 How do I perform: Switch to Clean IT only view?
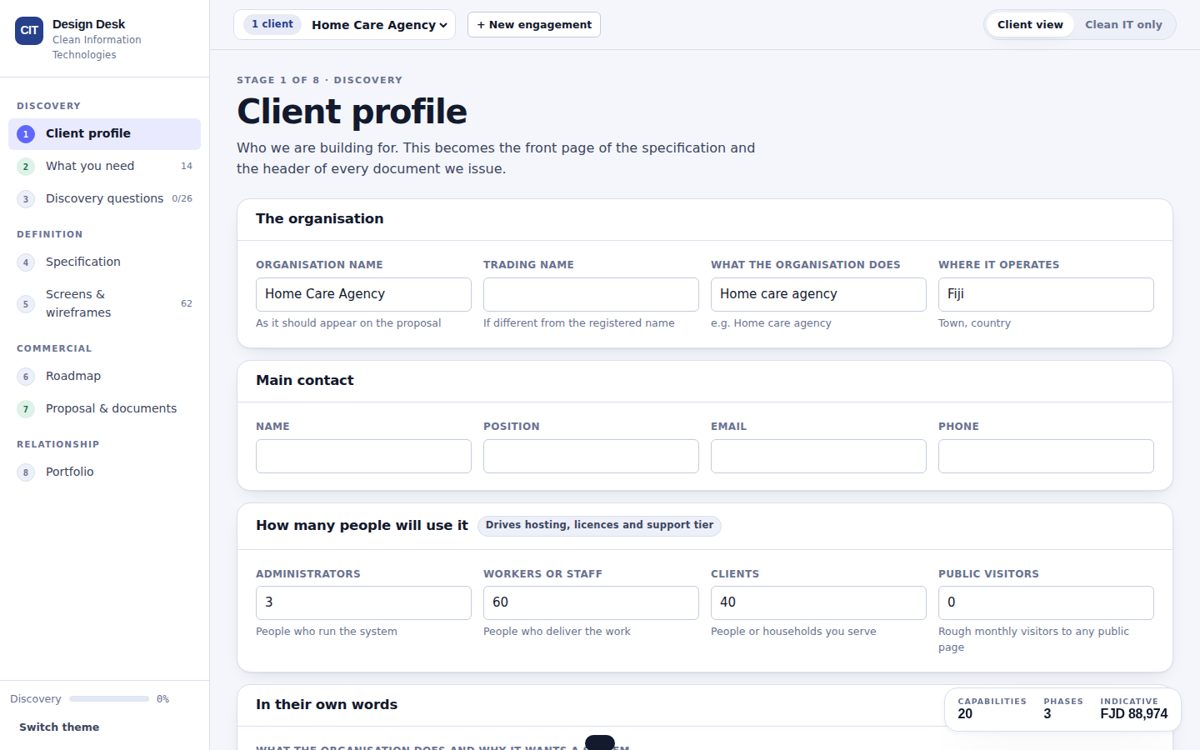tap(1123, 25)
